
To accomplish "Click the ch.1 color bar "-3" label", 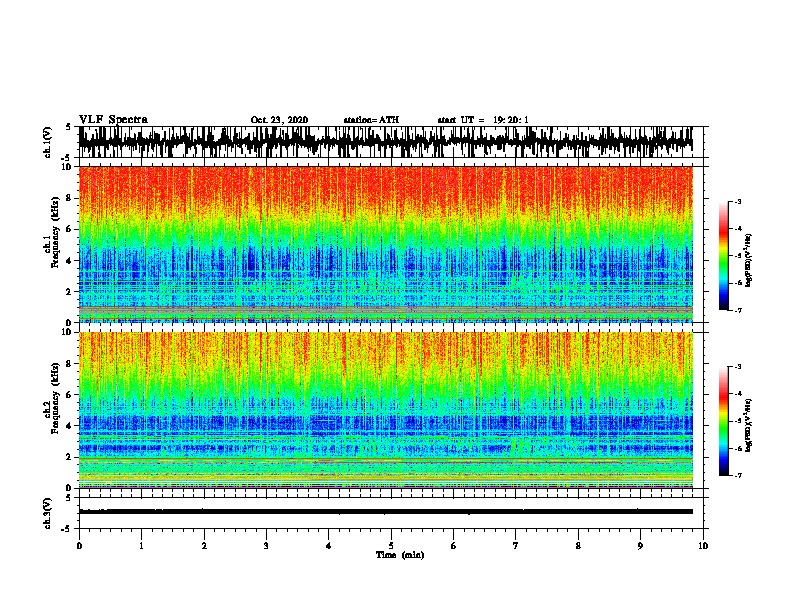I will 737,201.
